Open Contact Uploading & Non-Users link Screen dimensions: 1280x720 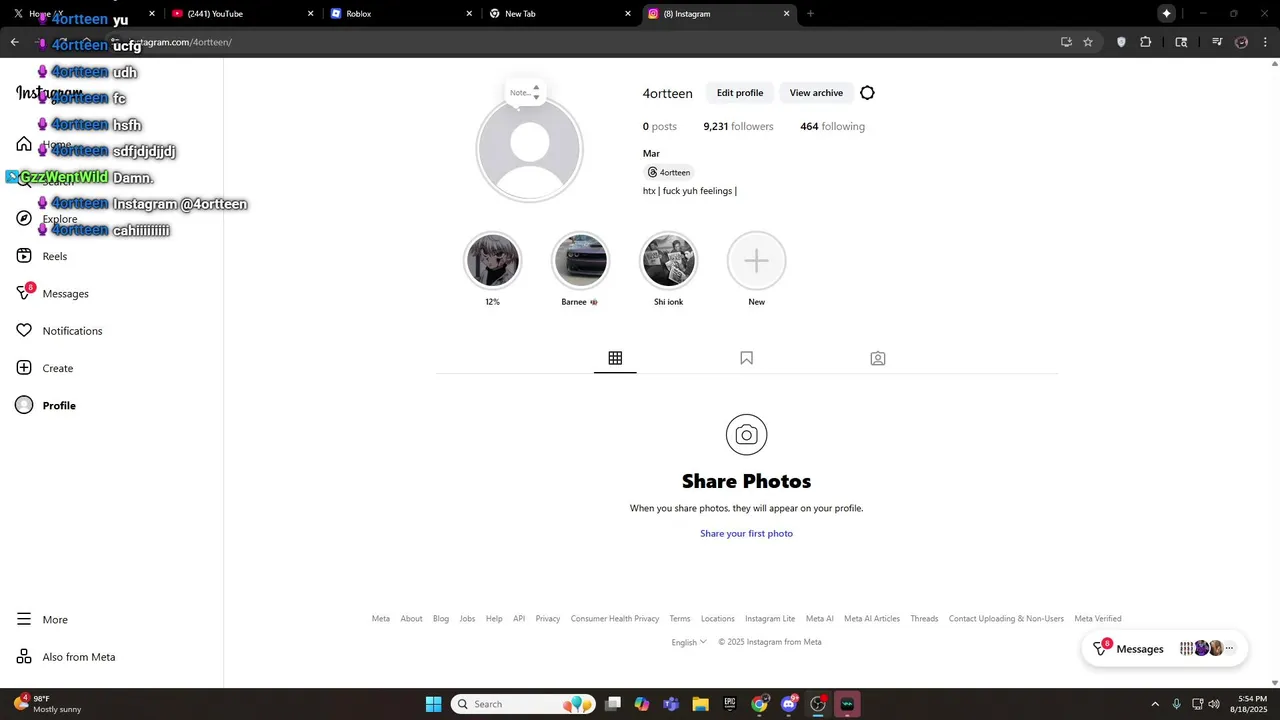click(1006, 619)
